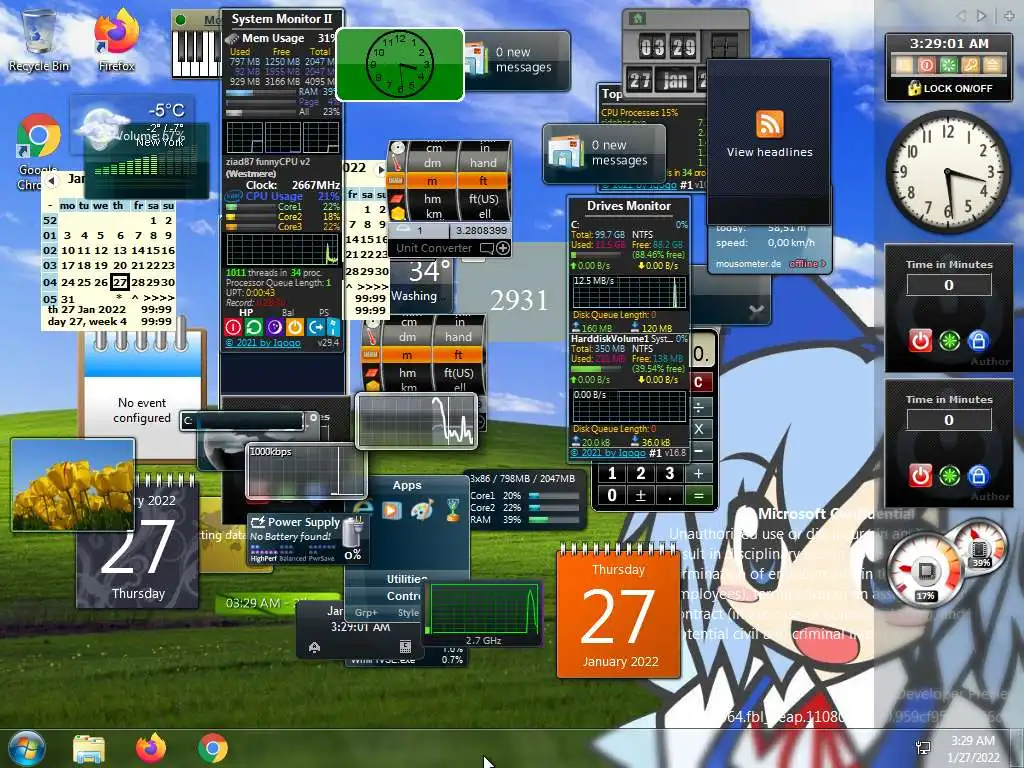This screenshot has width=1024, height=768.
Task: Click the orange standby power icon in System Monitor II
Action: (295, 327)
